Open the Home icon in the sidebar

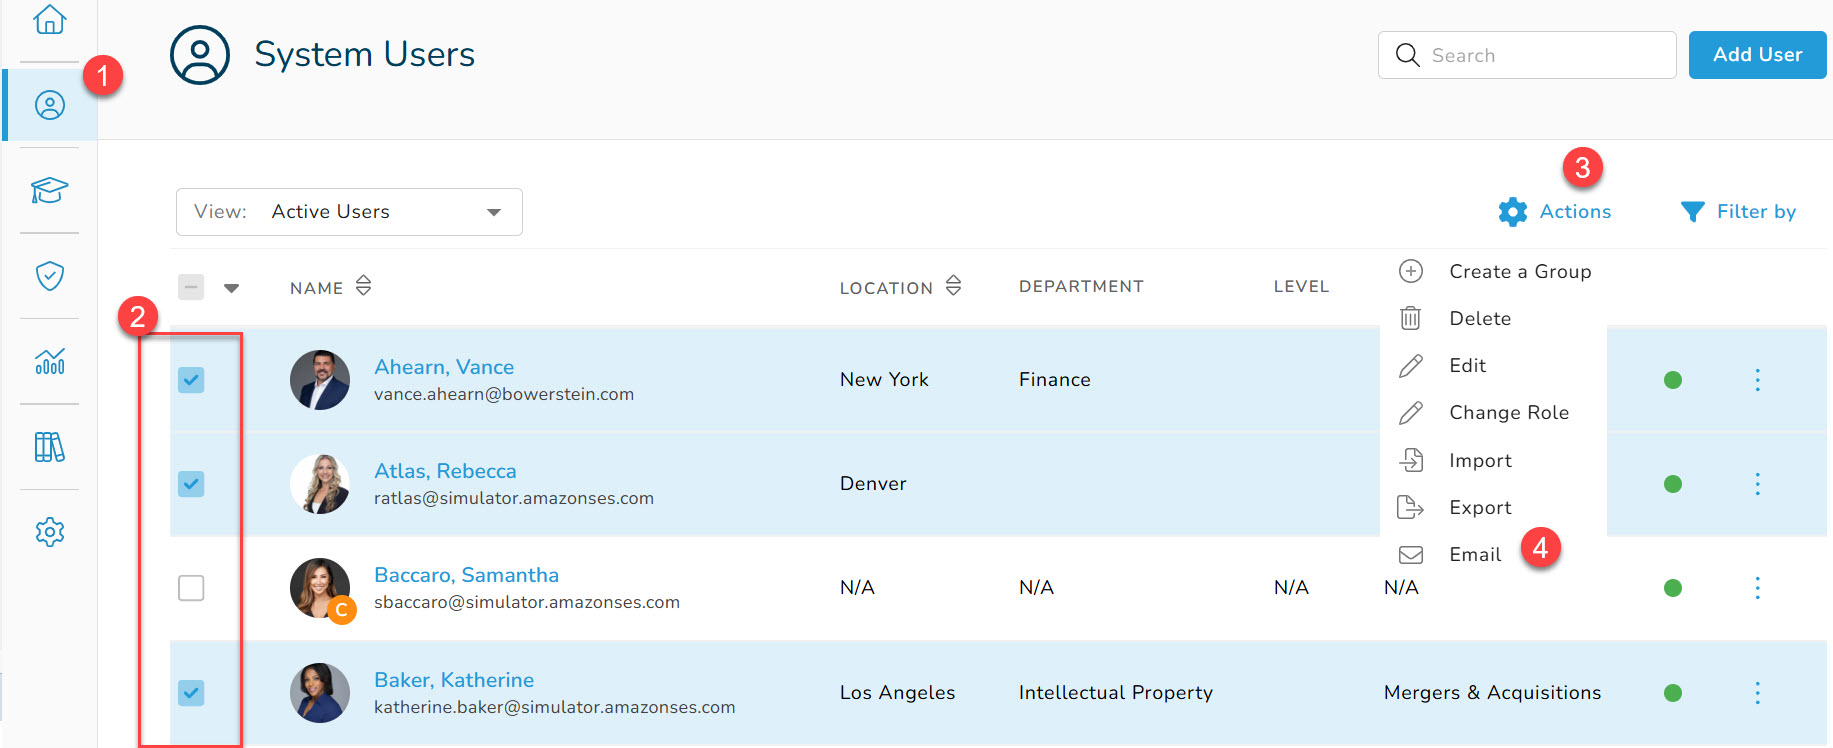coord(49,19)
